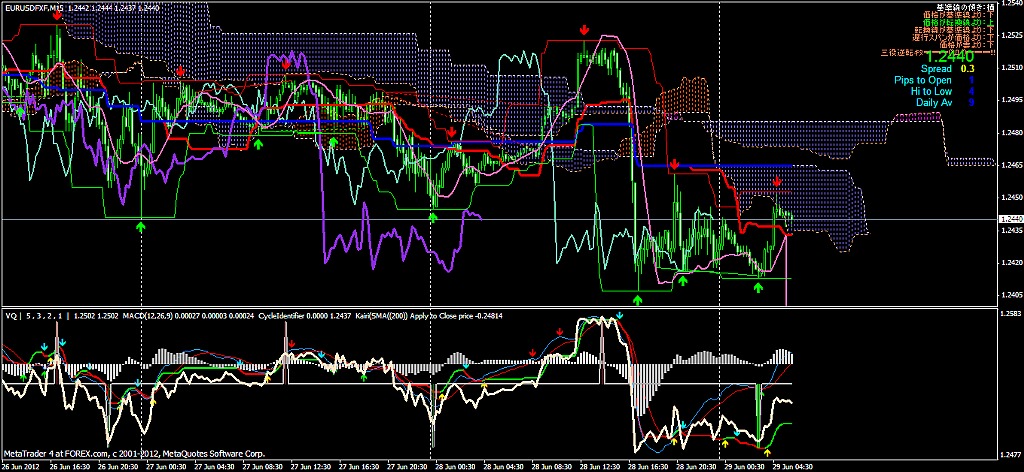Click the Spread label
1024x472 pixels.
[x=935, y=69]
